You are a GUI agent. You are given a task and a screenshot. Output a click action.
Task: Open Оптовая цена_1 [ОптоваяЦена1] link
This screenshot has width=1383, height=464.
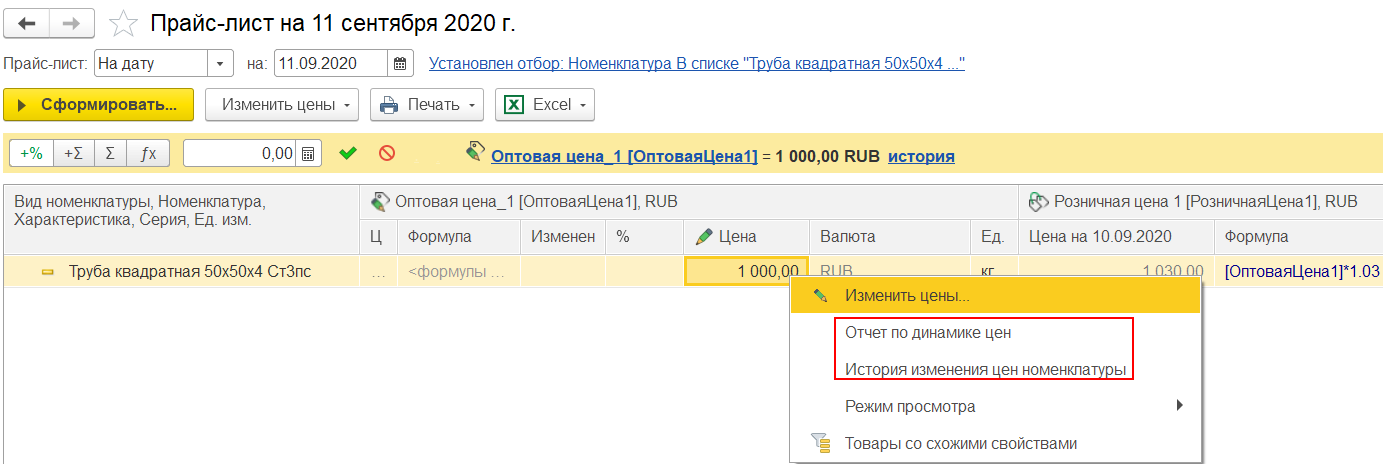tap(624, 155)
